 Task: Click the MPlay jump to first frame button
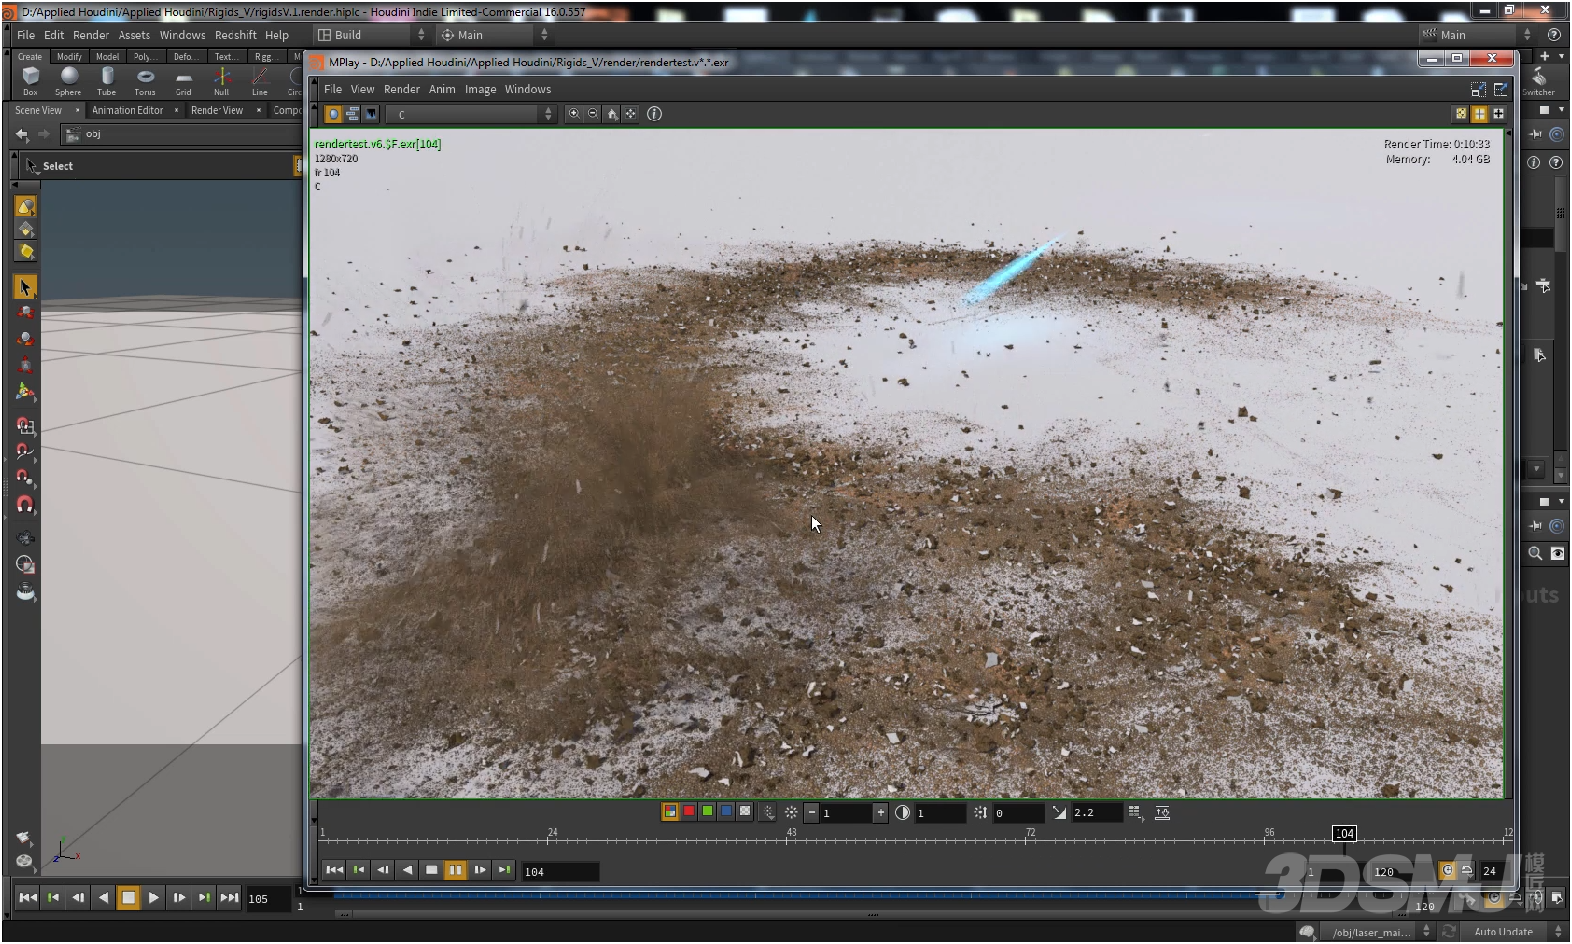334,870
